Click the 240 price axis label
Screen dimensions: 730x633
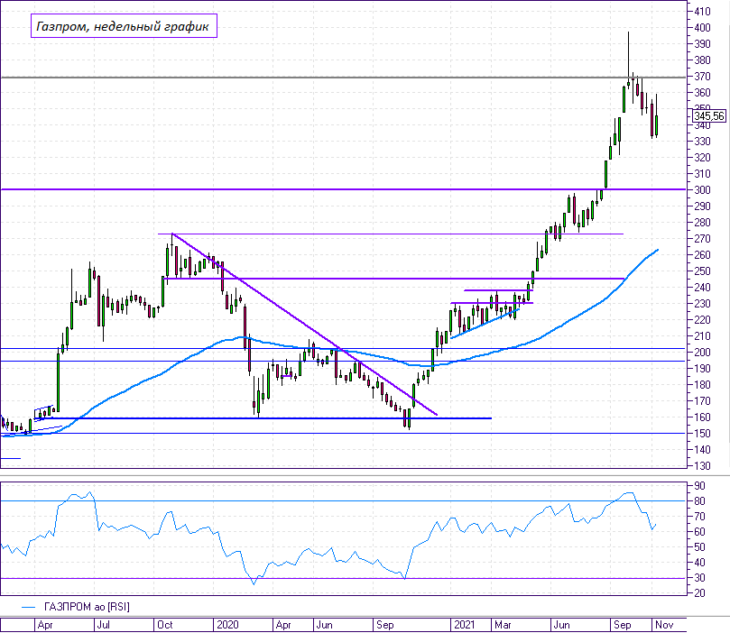pos(702,288)
